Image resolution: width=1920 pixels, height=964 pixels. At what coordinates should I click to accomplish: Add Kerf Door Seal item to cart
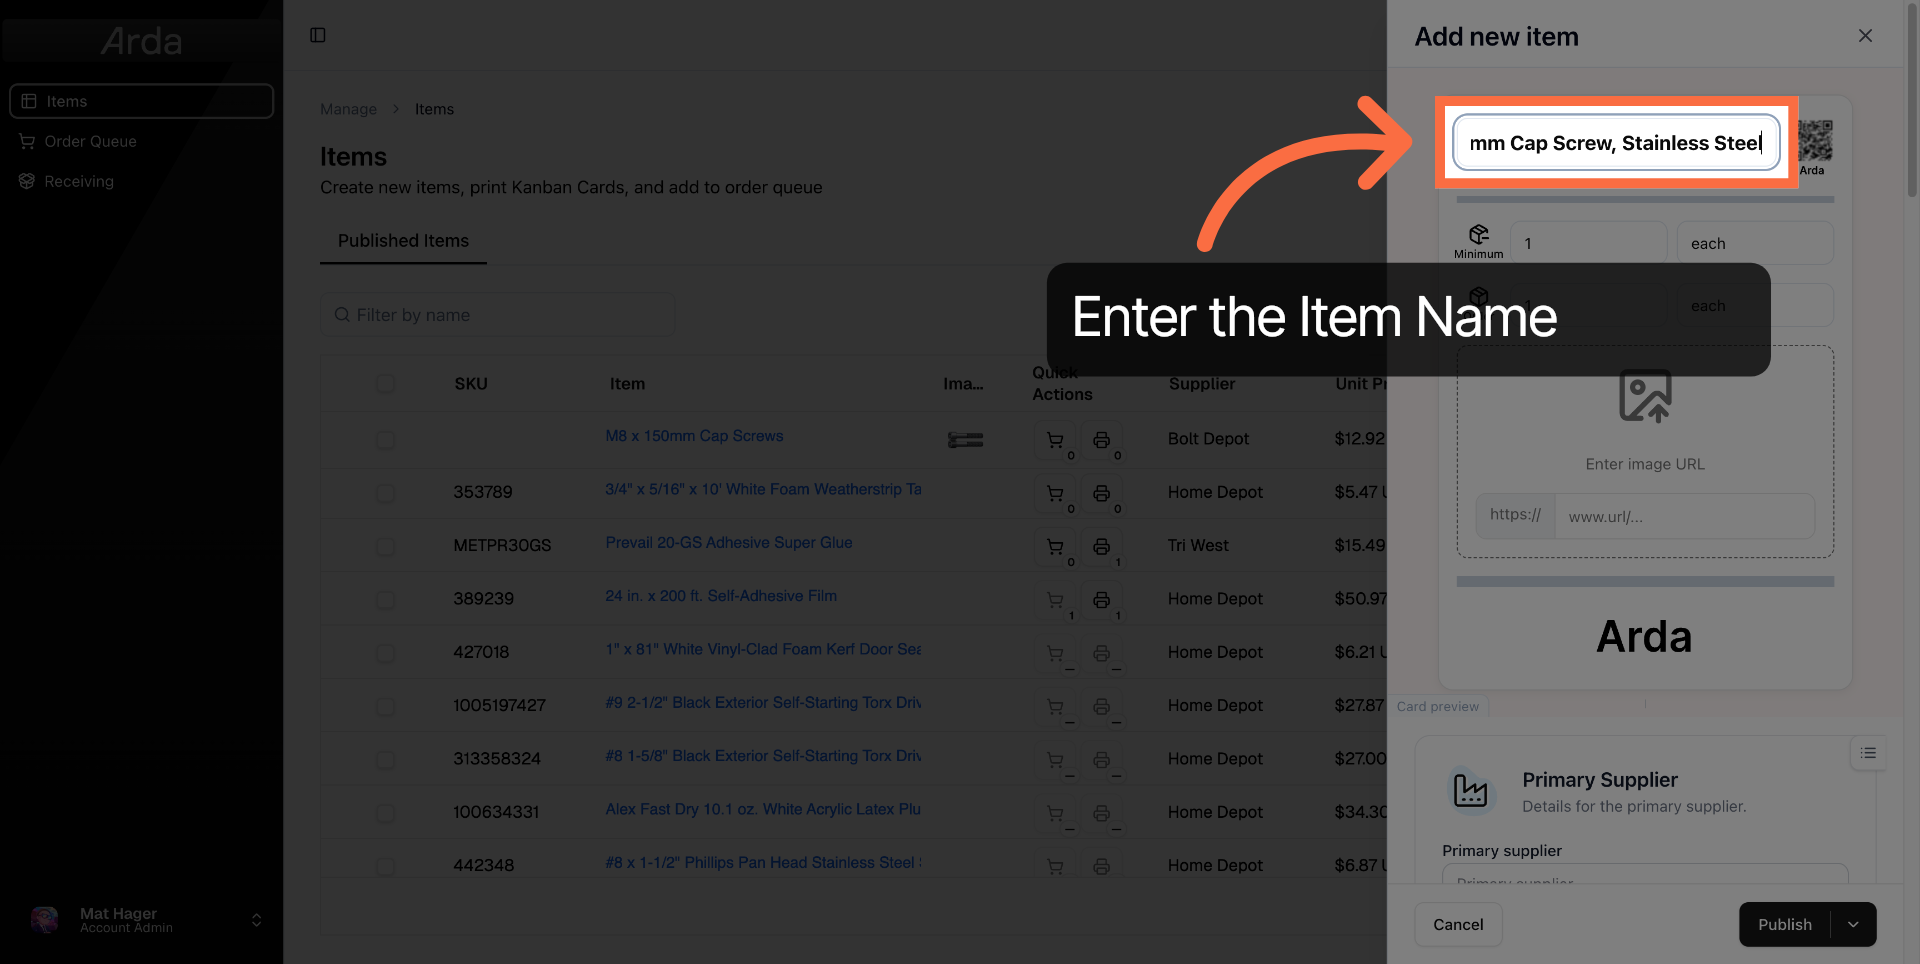(1055, 653)
